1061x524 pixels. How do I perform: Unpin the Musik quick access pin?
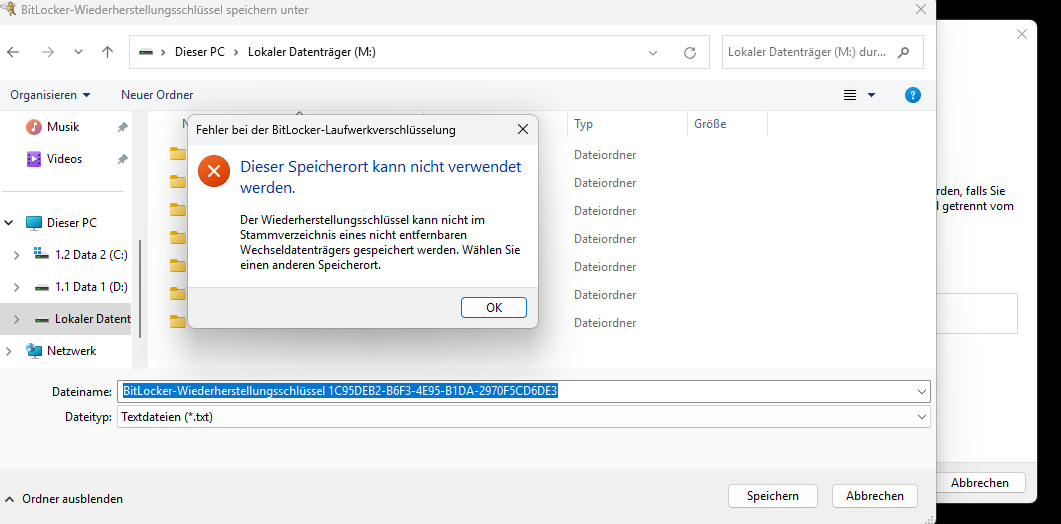122,127
